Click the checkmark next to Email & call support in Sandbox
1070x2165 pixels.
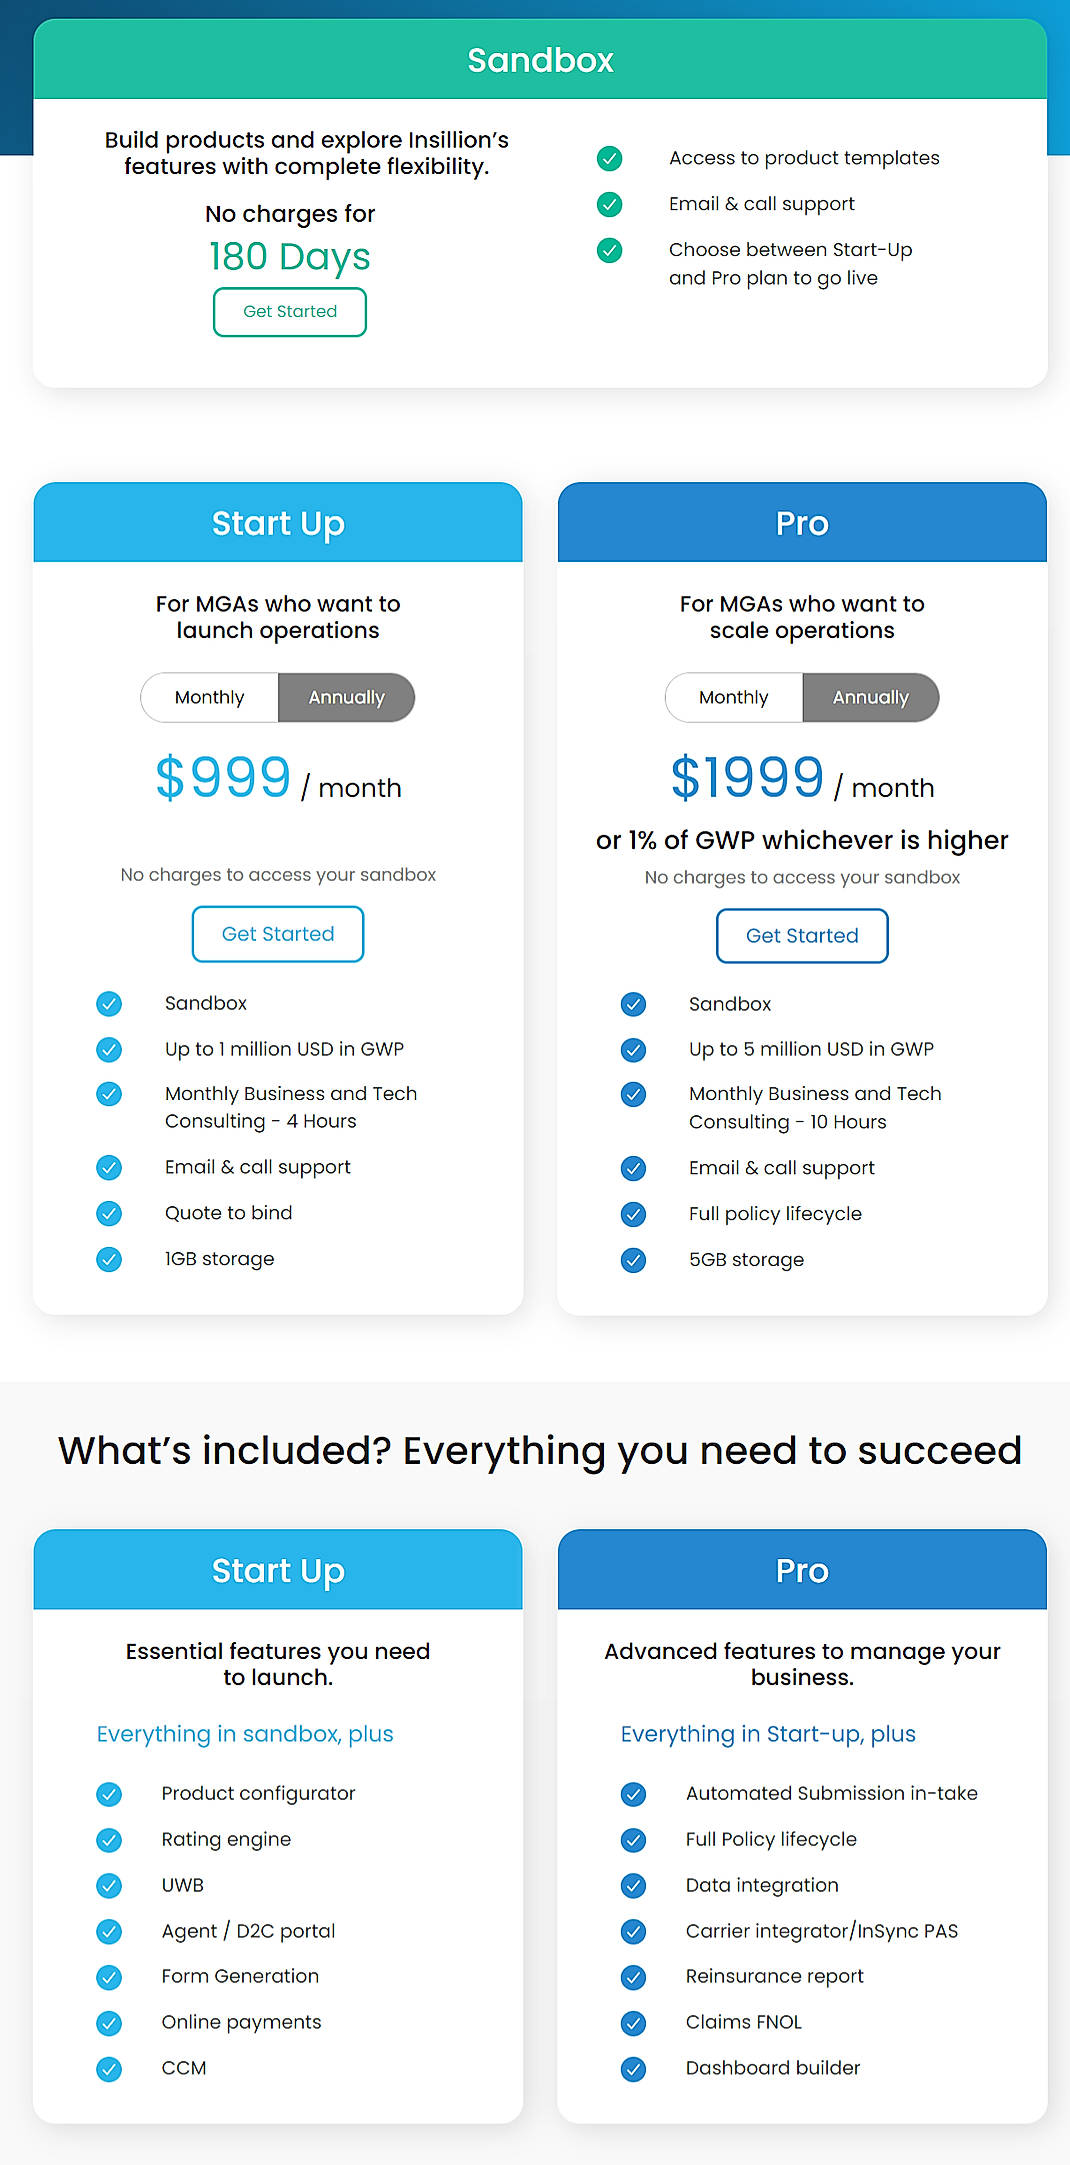[x=609, y=204]
